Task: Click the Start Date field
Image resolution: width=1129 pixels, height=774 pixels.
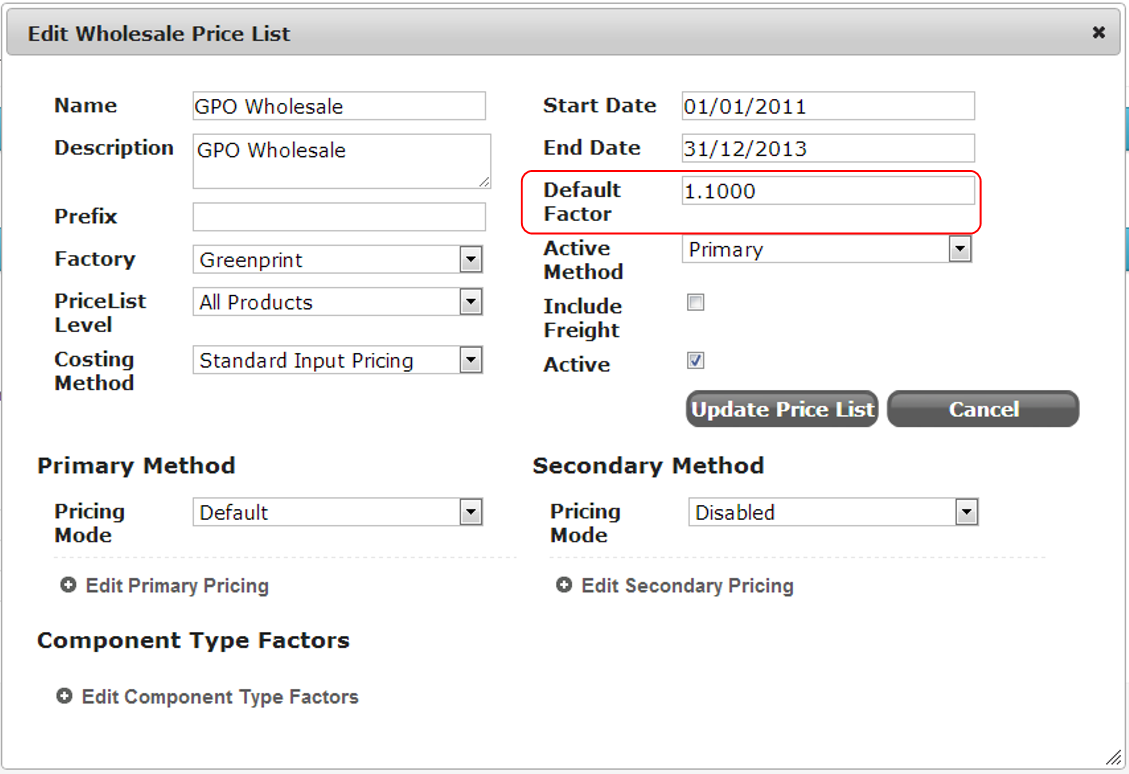Action: 828,106
